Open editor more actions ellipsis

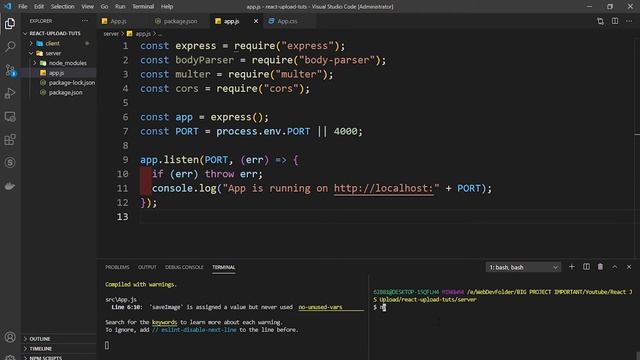(629, 21)
